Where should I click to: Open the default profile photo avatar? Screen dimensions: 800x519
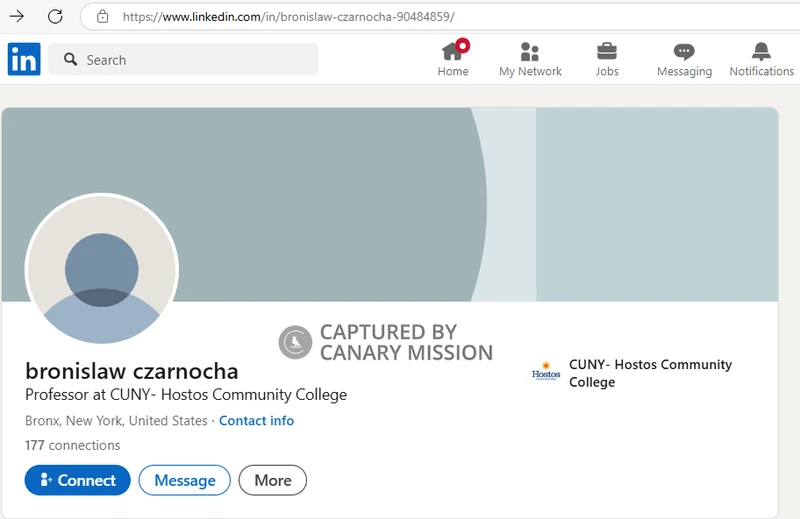pyautogui.click(x=102, y=268)
